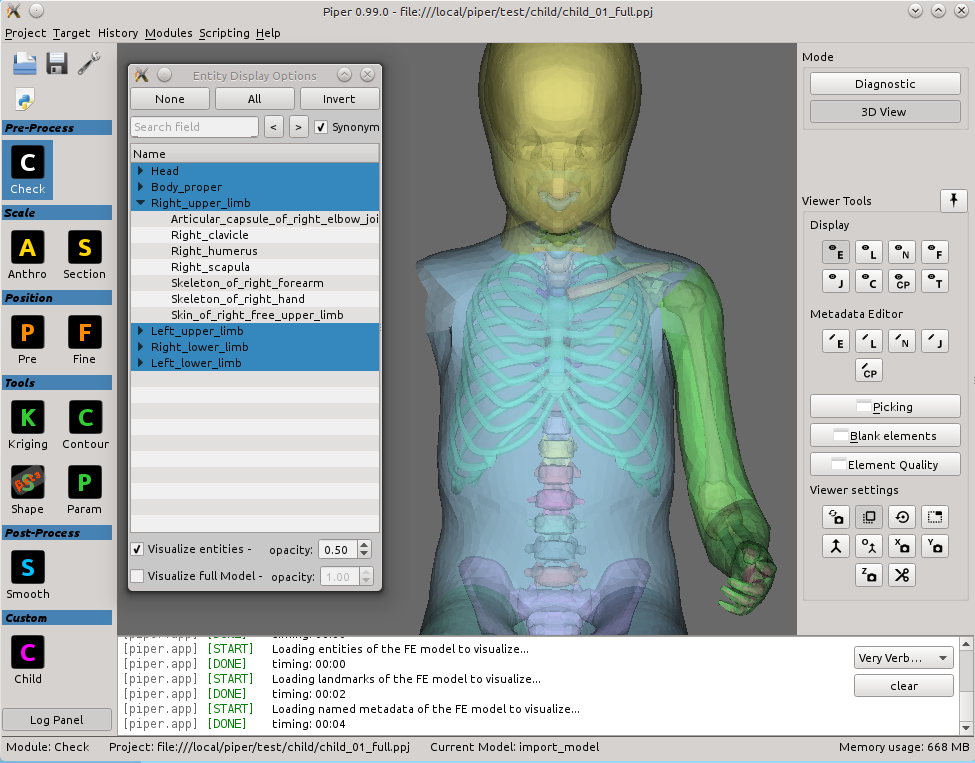Click the save project floppy icon
This screenshot has height=763, width=975.
coord(57,64)
